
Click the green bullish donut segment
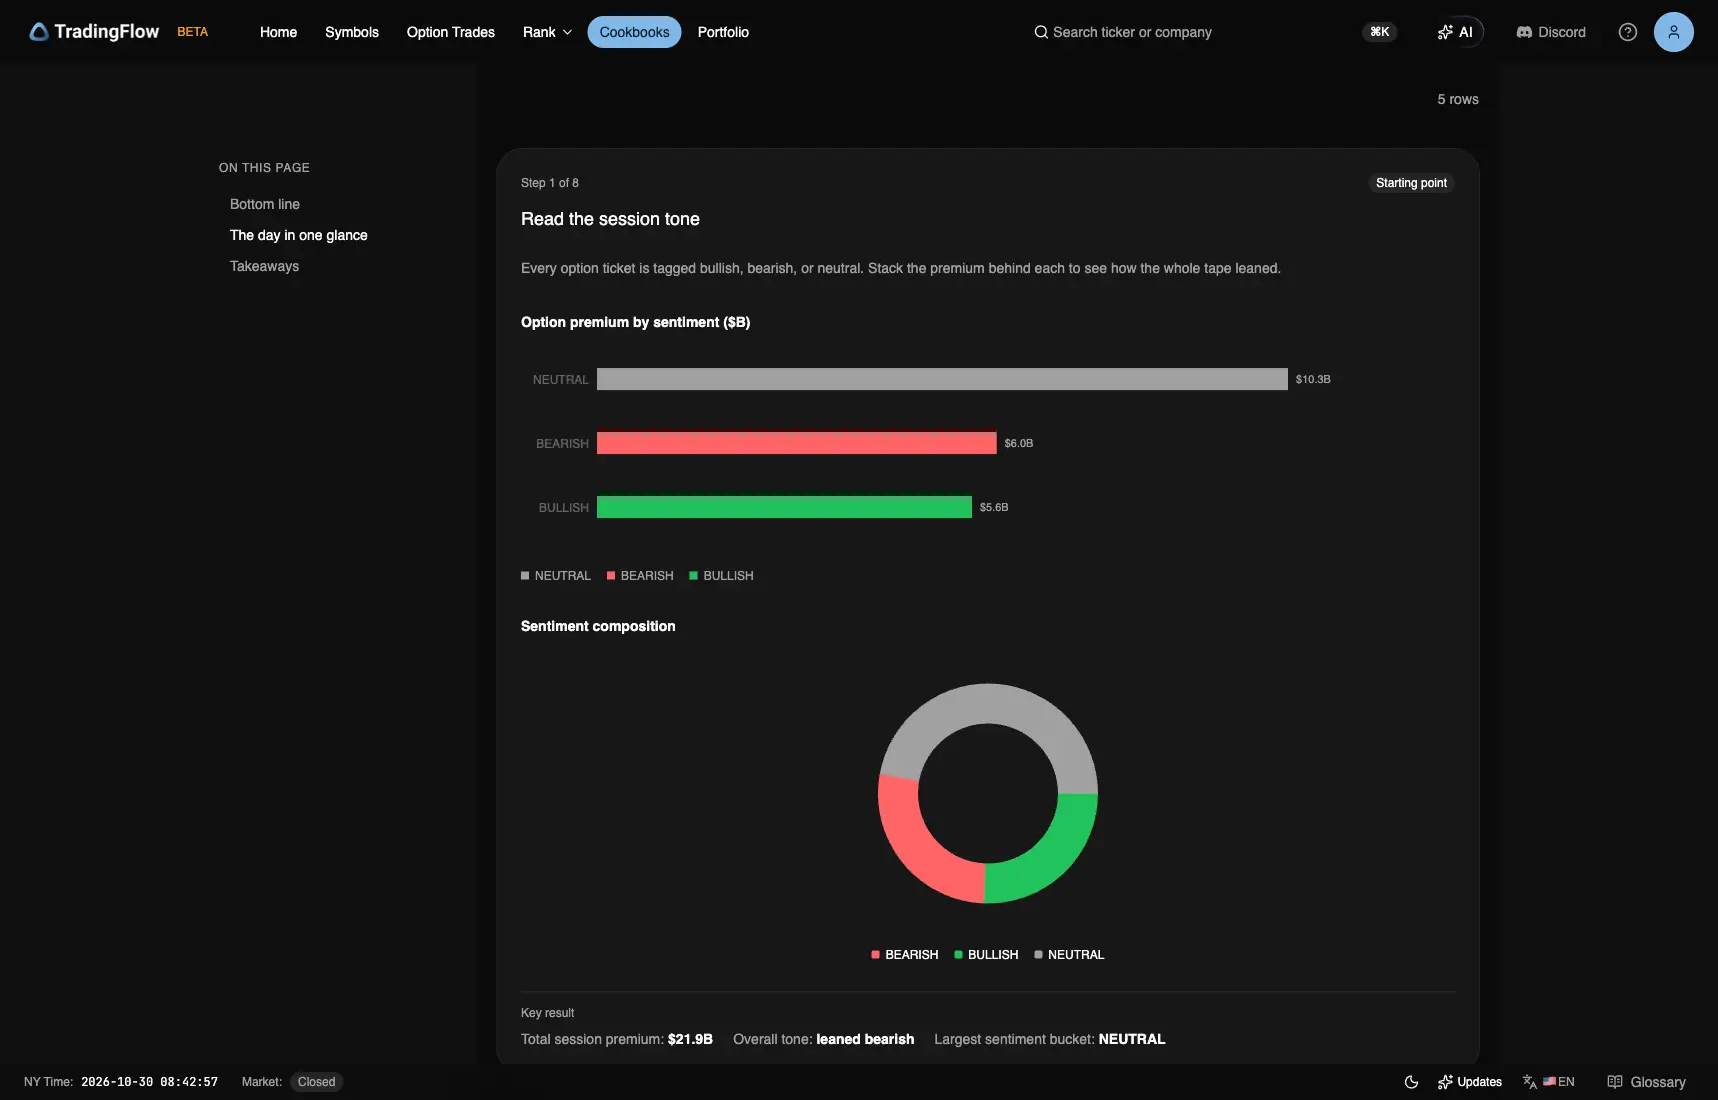(x=1049, y=858)
